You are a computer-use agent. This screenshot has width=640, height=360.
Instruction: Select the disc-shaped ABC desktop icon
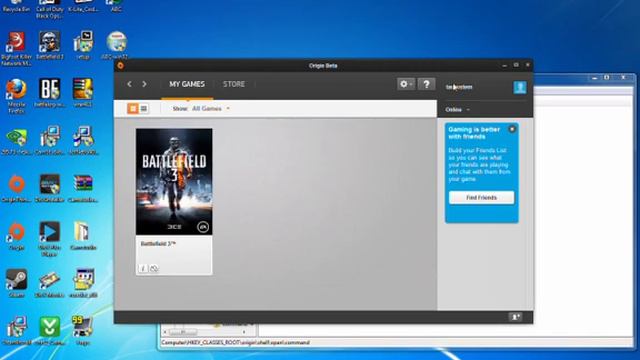(116, 45)
